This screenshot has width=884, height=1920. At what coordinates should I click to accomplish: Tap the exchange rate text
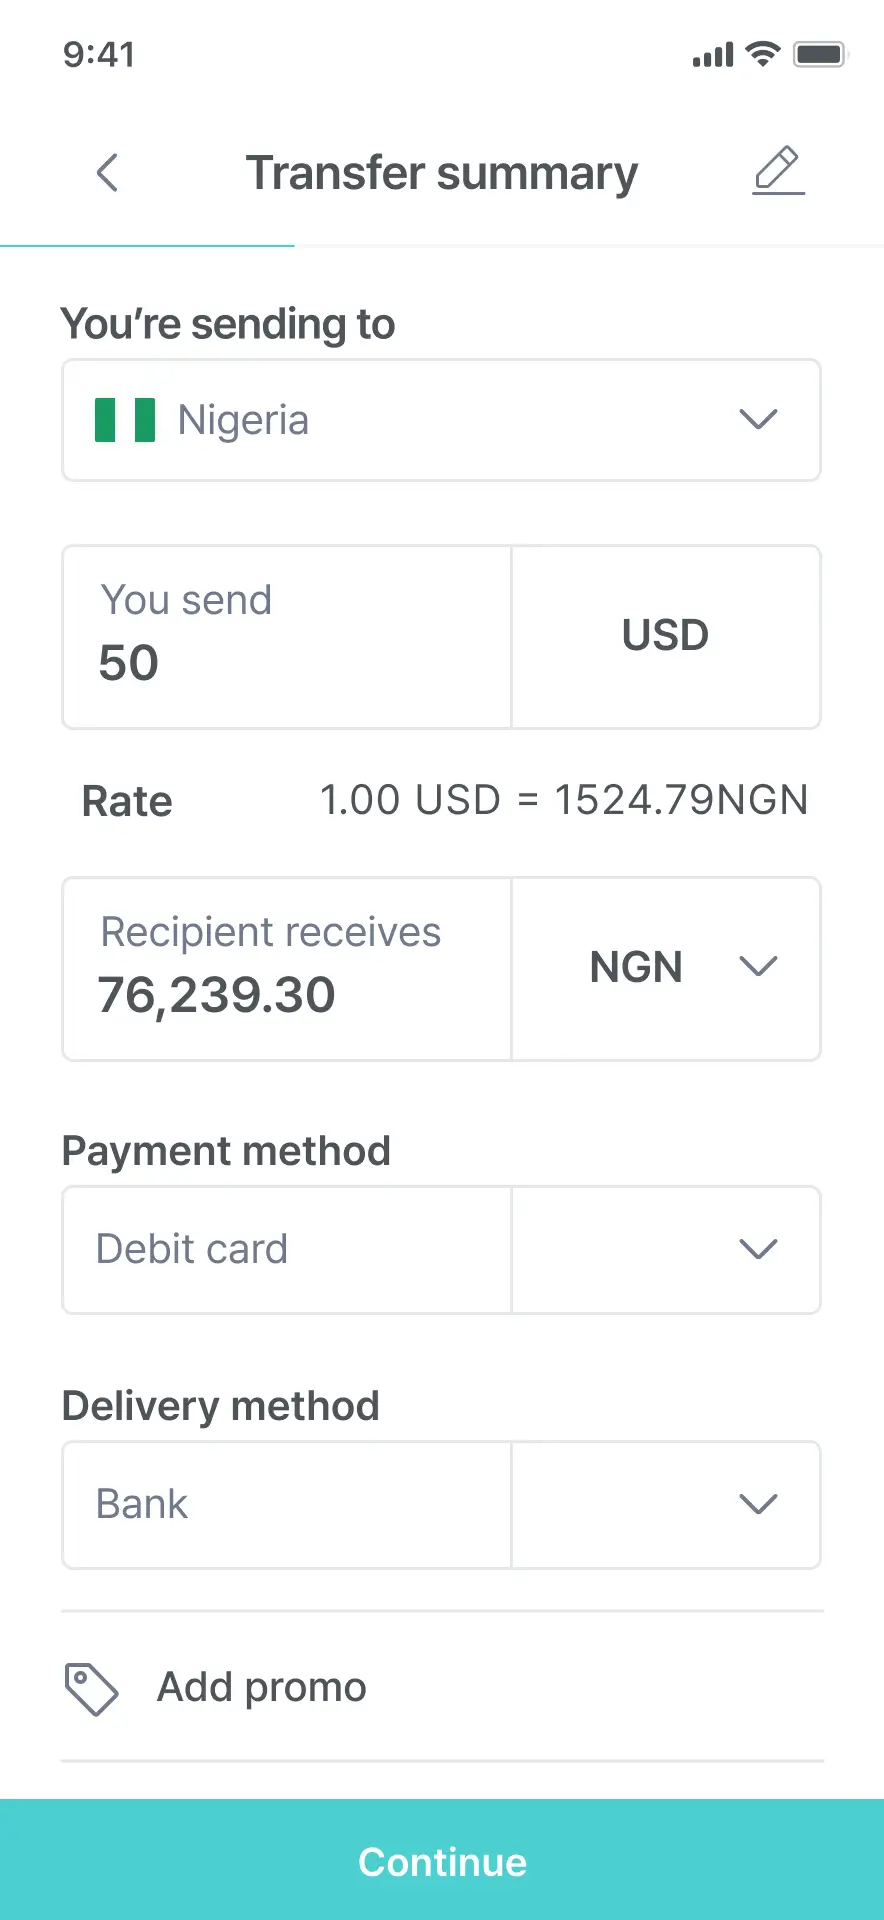tap(563, 800)
